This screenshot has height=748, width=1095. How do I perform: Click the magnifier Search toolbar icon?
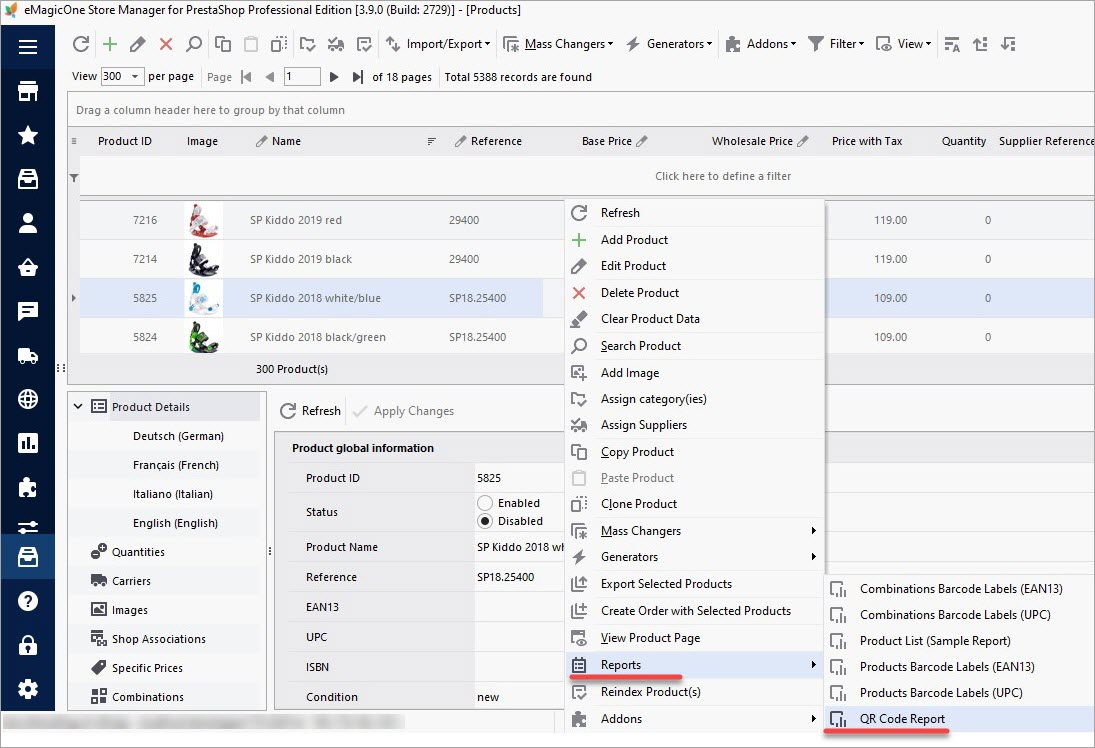click(194, 44)
